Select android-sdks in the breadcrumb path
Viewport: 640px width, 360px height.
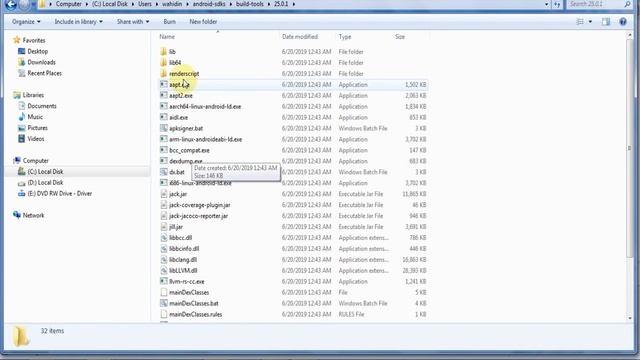209,4
